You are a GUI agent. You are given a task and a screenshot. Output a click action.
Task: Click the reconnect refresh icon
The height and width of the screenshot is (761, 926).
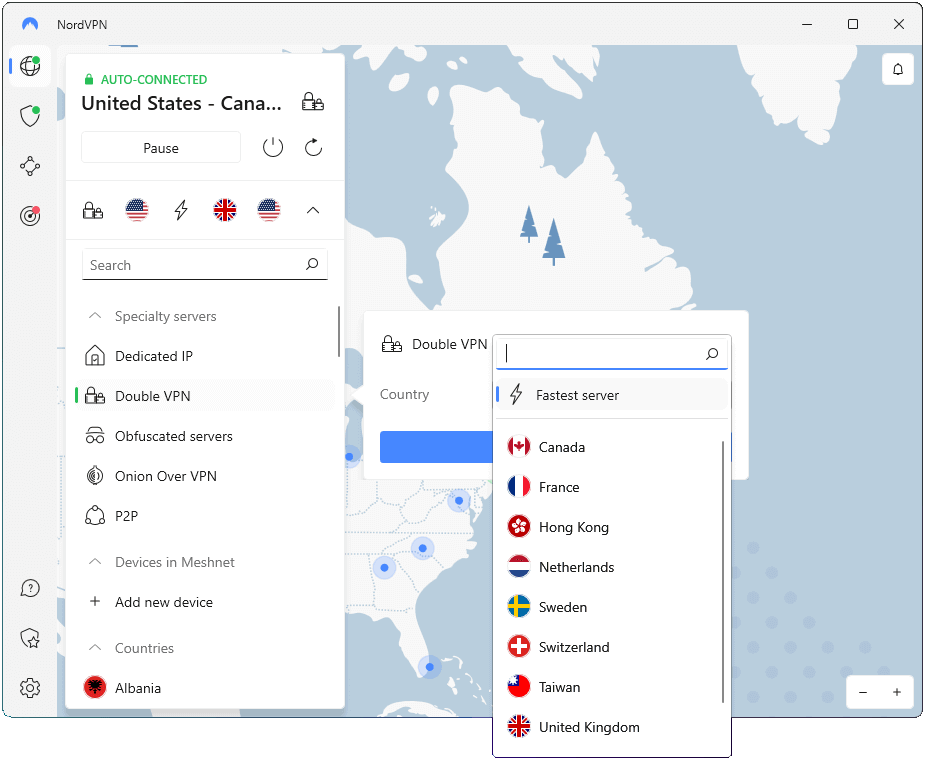pos(314,148)
